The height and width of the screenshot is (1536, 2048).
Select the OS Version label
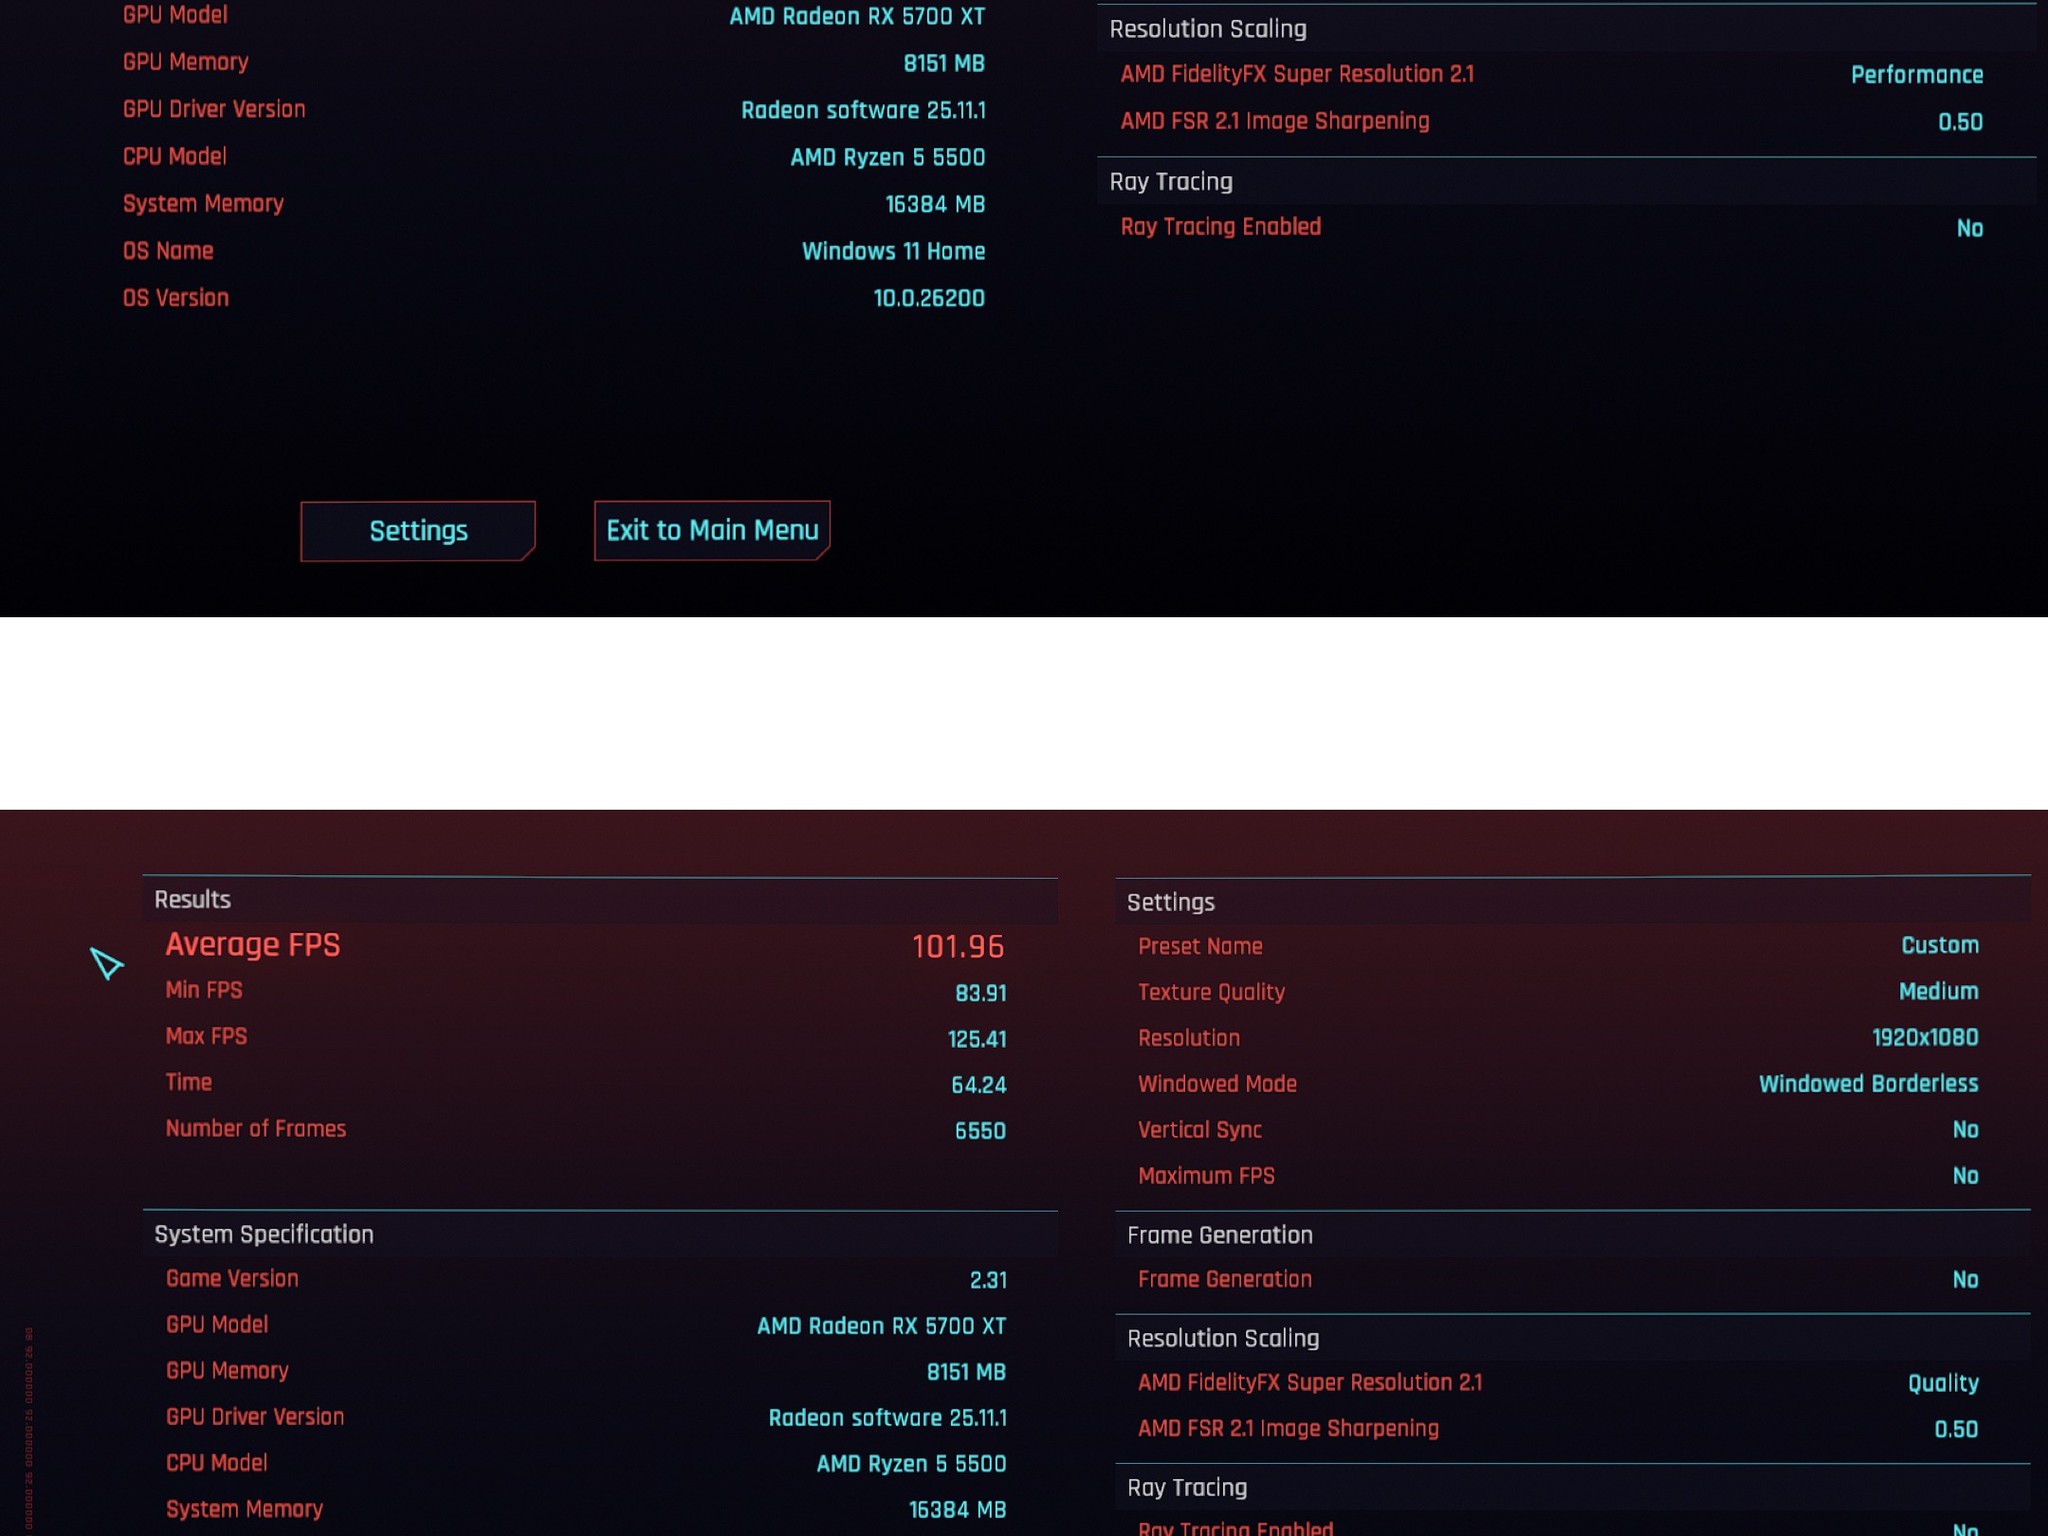[x=176, y=298]
